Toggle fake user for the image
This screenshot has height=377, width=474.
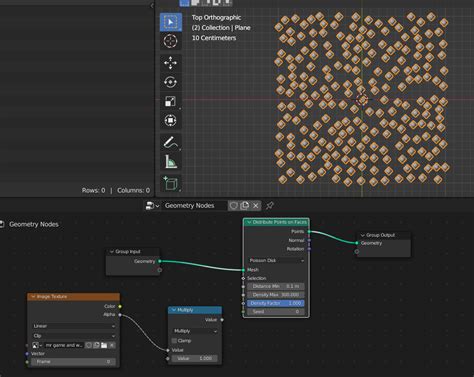[x=89, y=345]
